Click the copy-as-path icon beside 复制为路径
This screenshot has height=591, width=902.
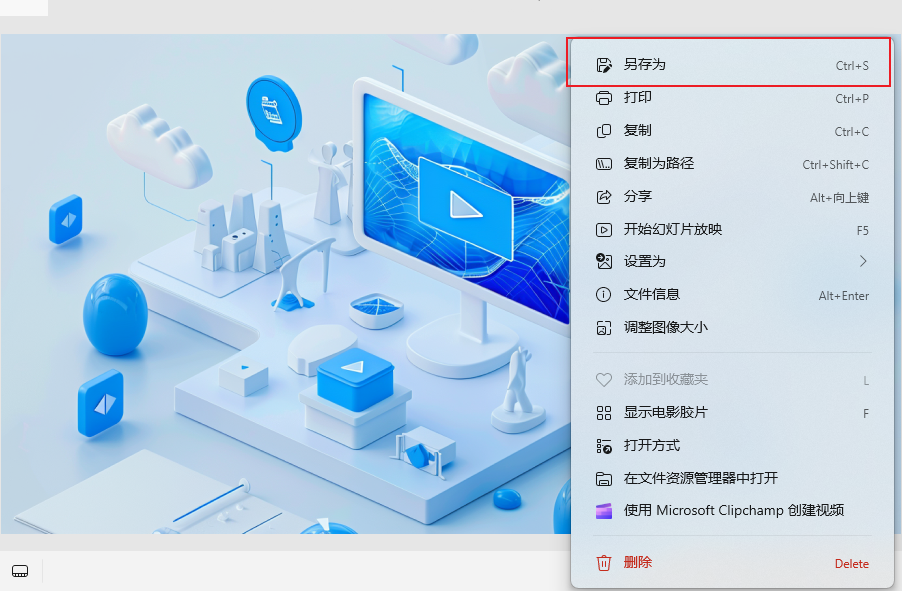pos(604,164)
